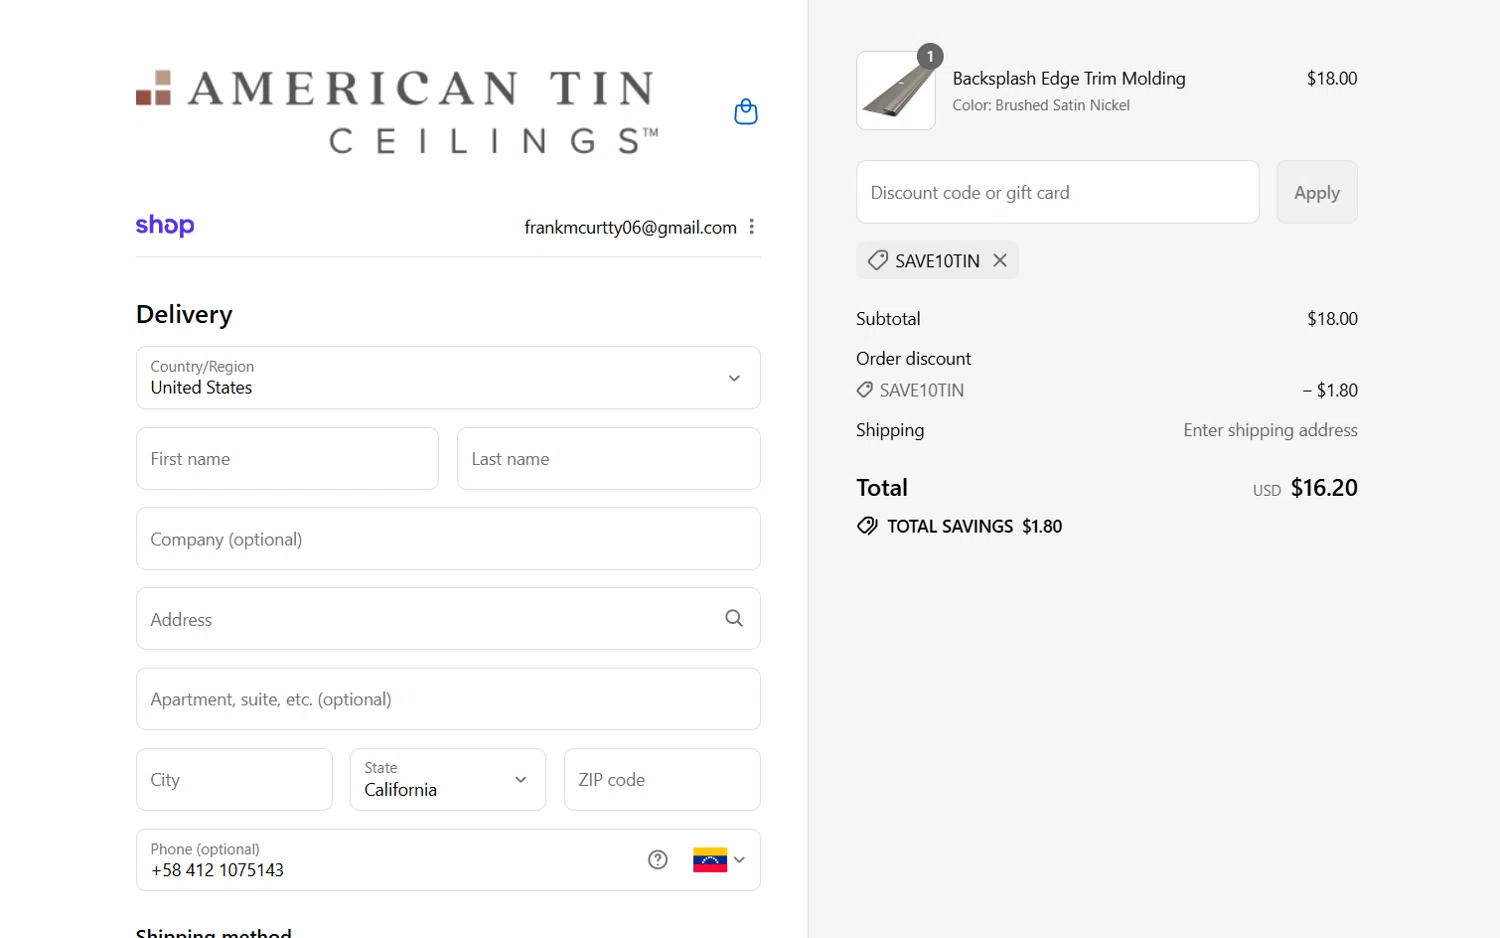Click the Enter shipping address text

(x=1271, y=430)
